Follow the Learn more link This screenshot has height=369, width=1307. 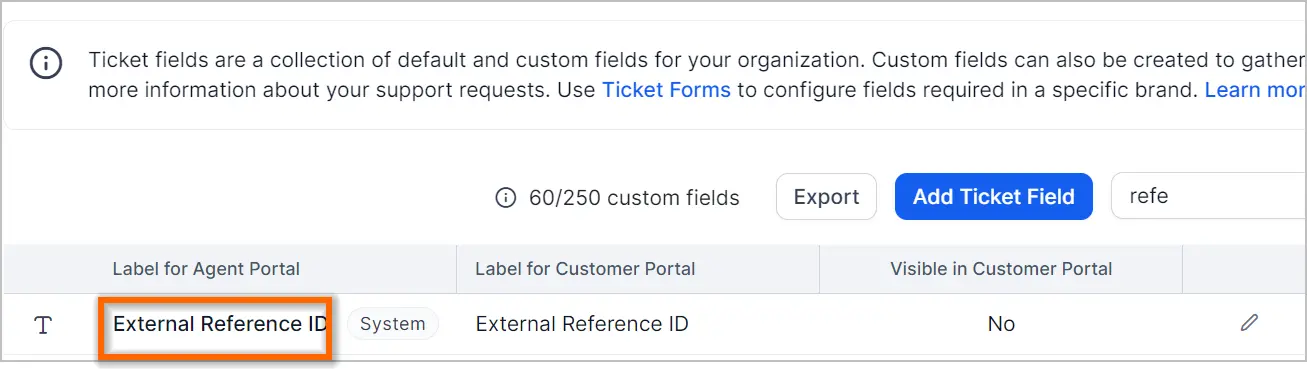point(1255,90)
